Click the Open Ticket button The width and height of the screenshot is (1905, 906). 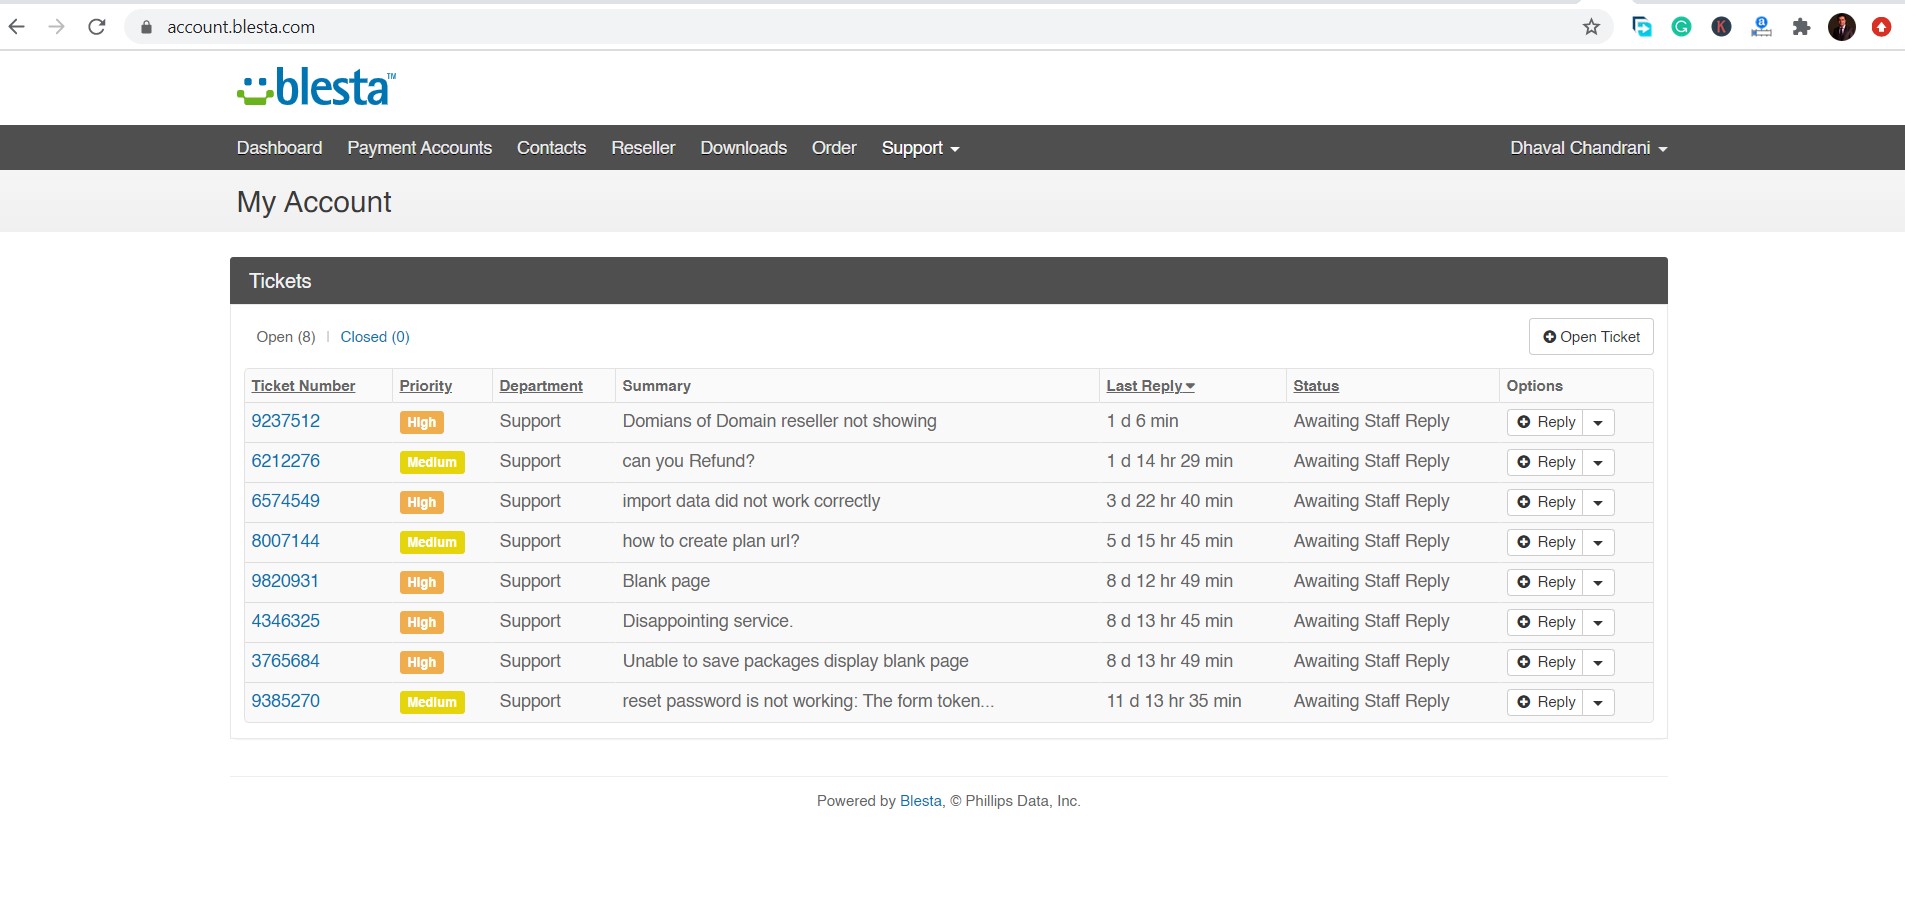click(1590, 337)
